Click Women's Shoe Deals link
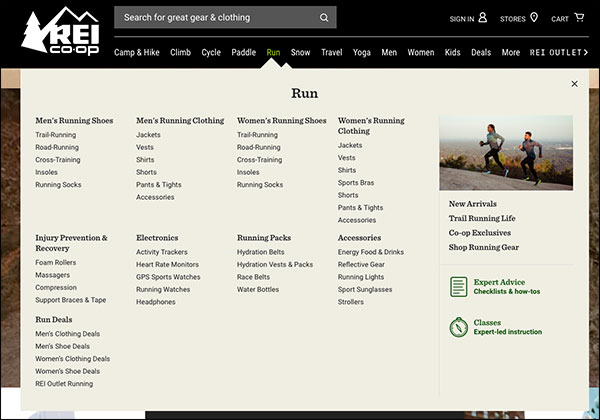 point(67,371)
